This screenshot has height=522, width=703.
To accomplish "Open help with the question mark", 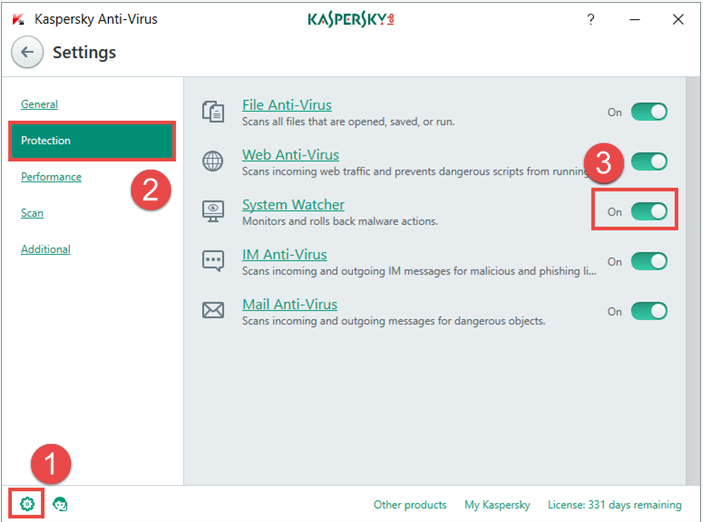I will click(x=591, y=19).
